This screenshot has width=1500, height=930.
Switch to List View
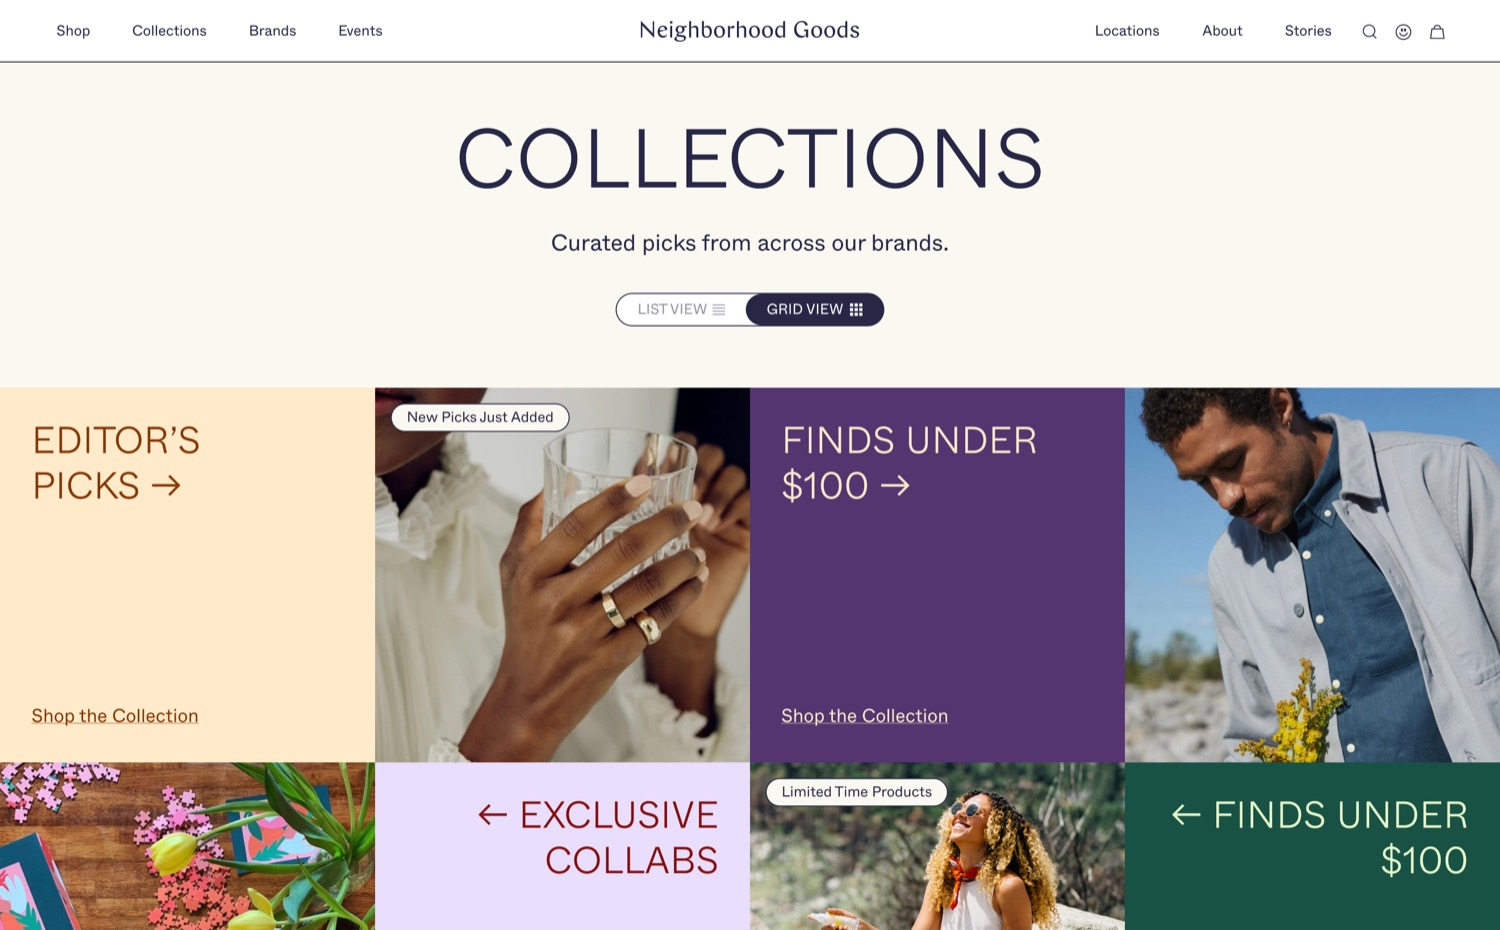[682, 310]
